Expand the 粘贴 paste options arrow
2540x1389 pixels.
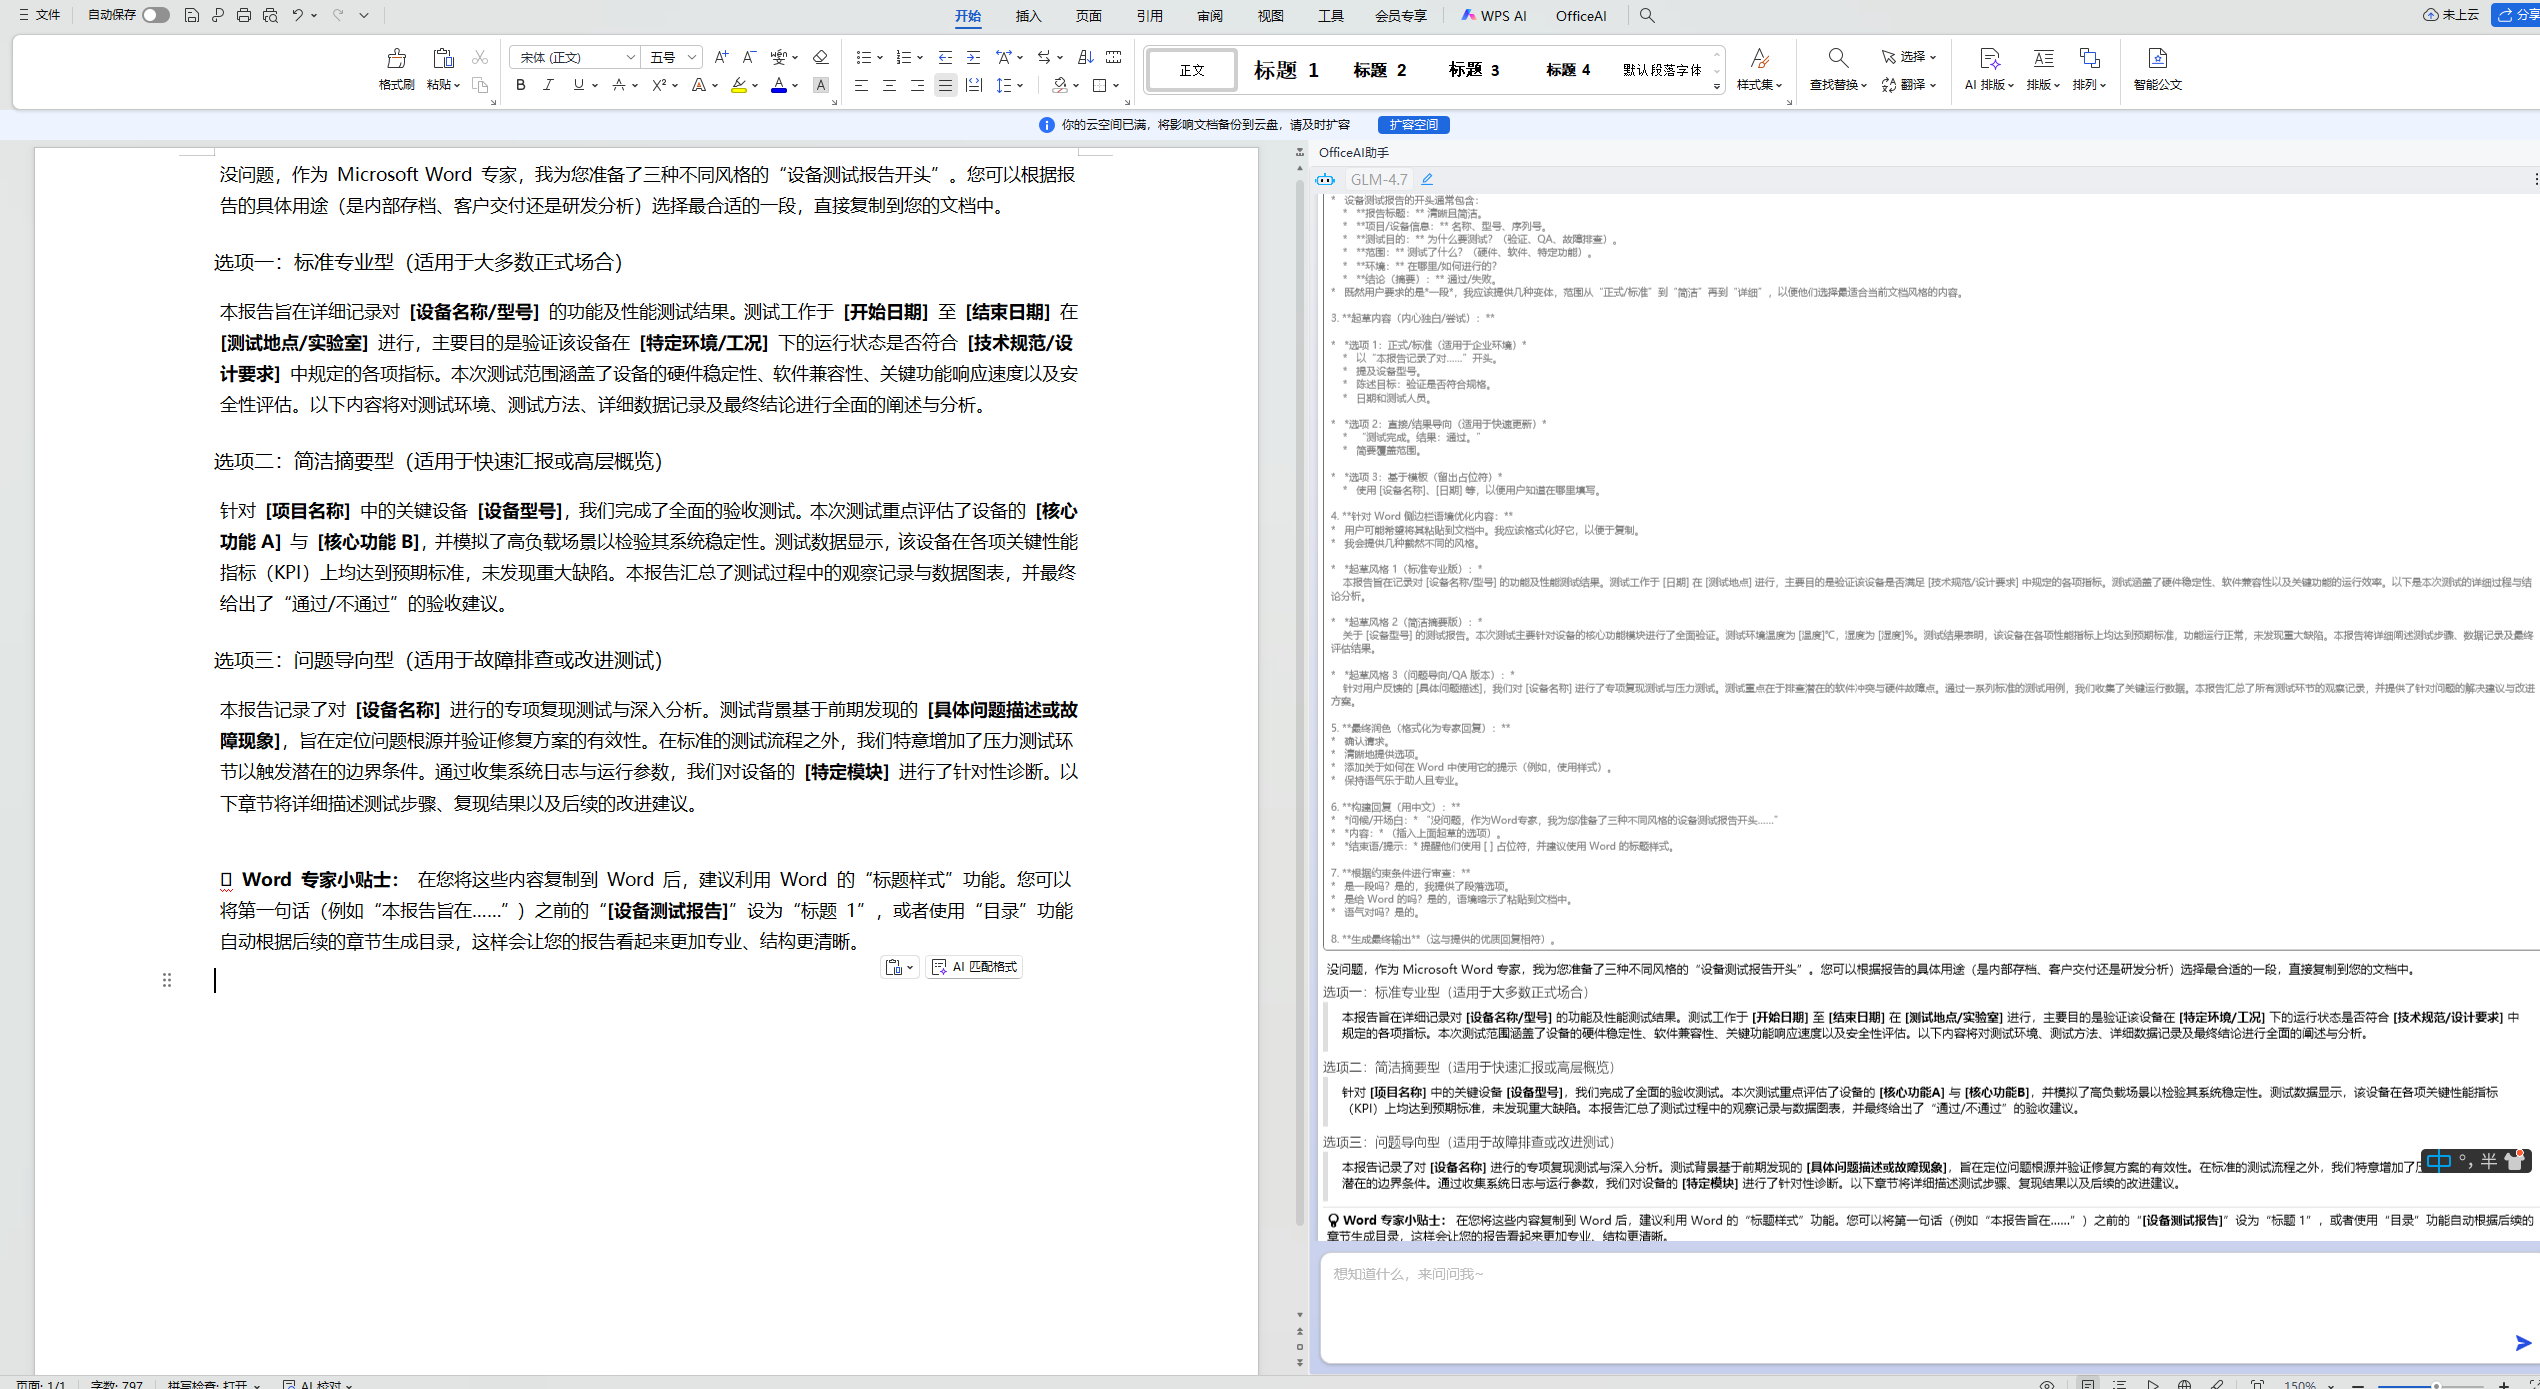pyautogui.click(x=457, y=86)
